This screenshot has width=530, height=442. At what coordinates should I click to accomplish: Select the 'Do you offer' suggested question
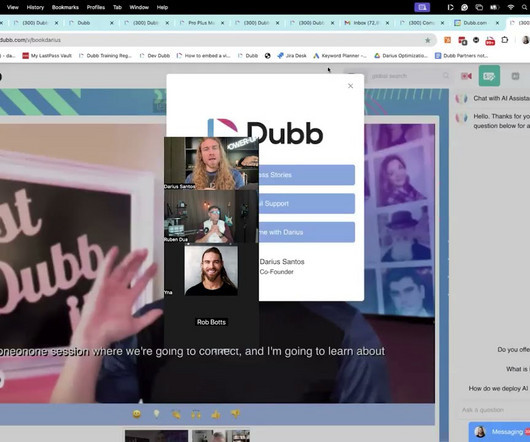(x=513, y=349)
